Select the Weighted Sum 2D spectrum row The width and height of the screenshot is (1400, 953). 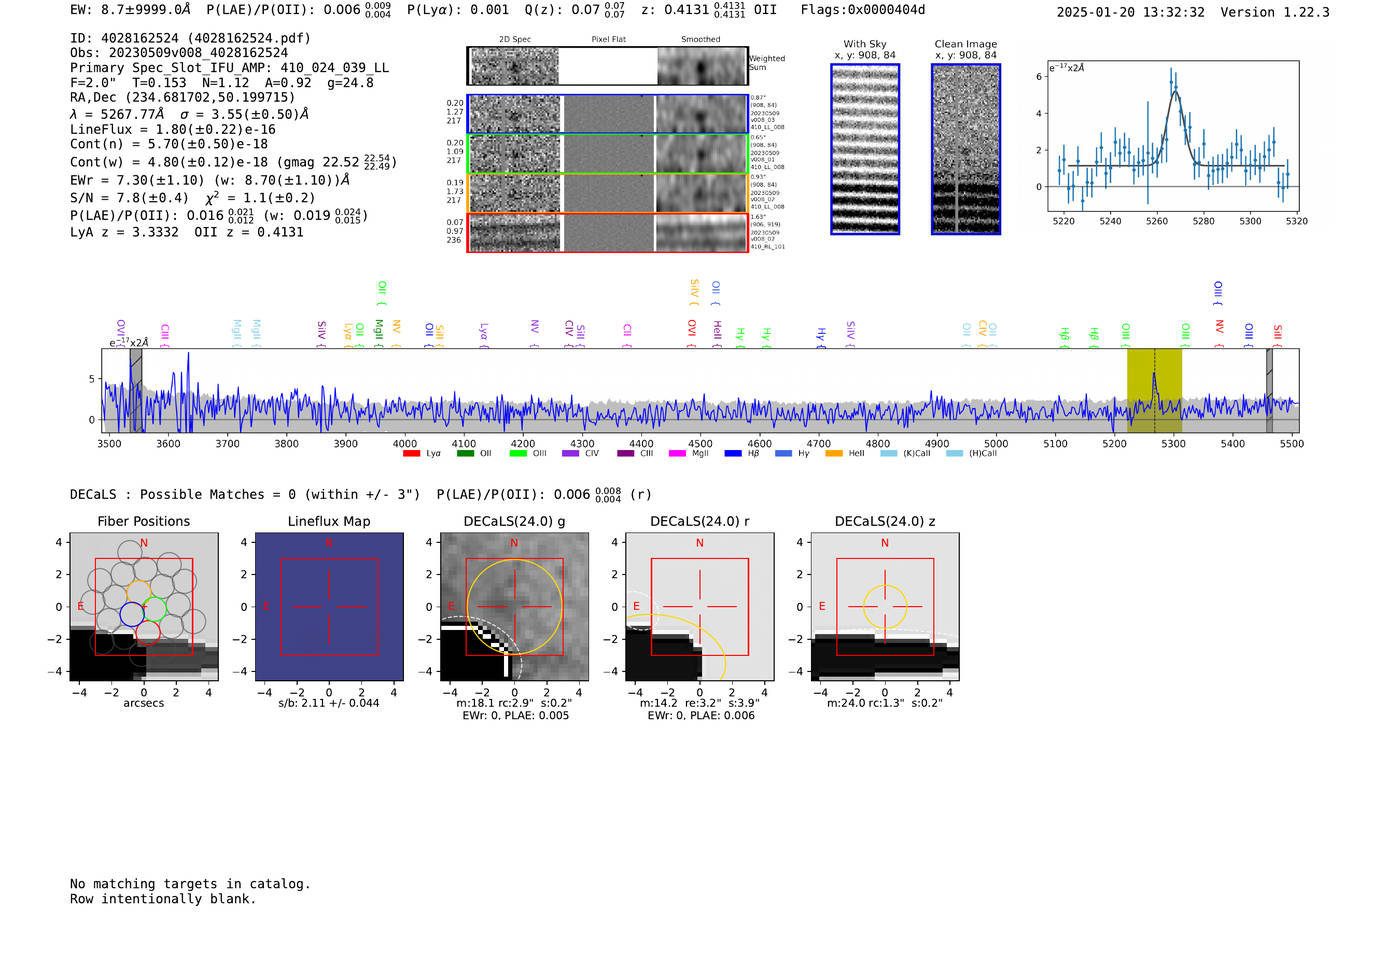[x=607, y=66]
